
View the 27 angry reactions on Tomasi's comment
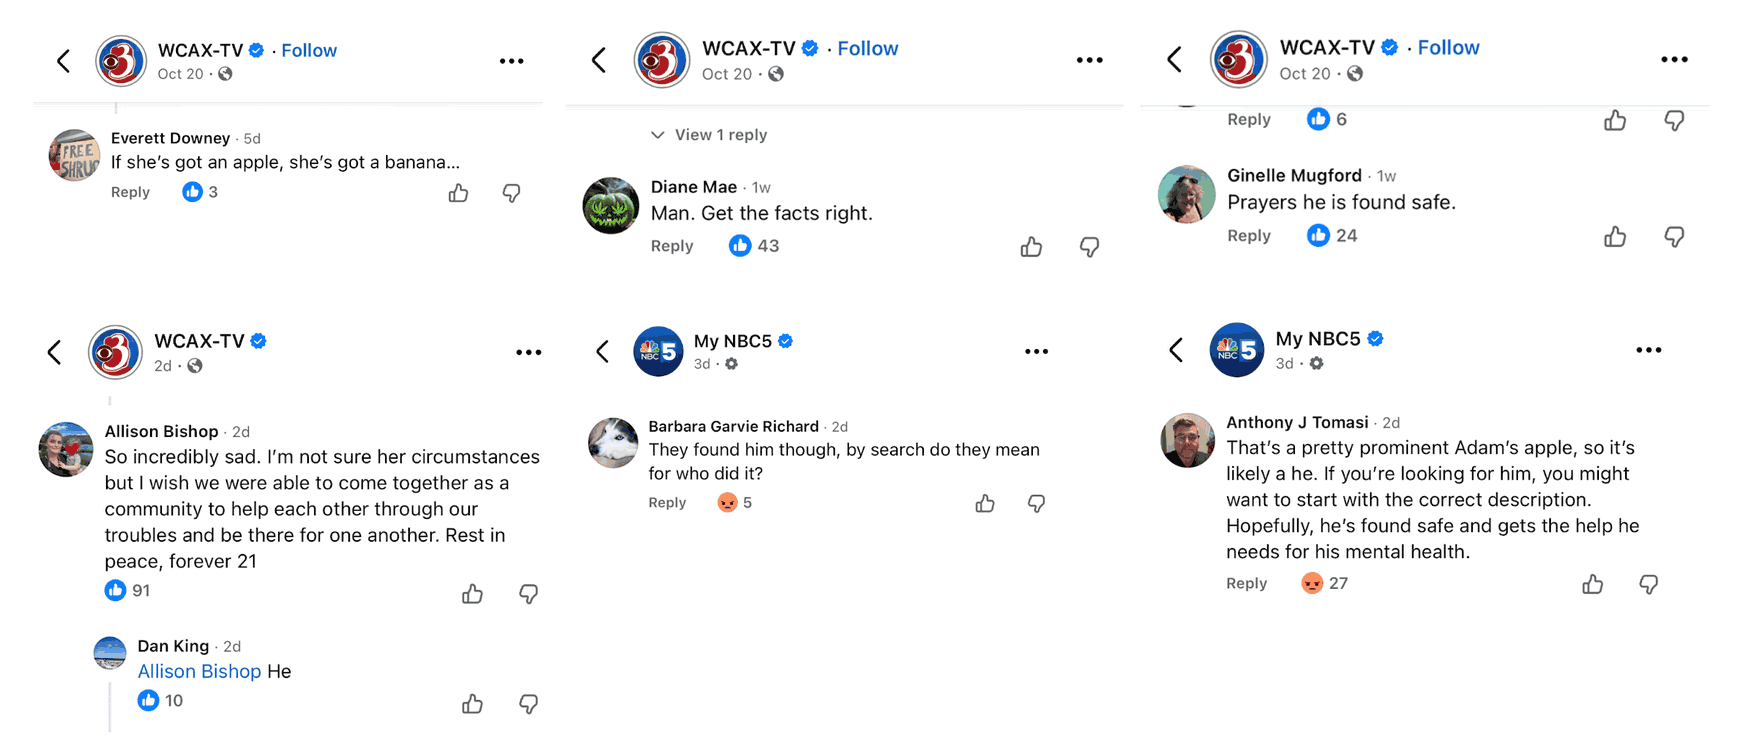(x=1325, y=583)
